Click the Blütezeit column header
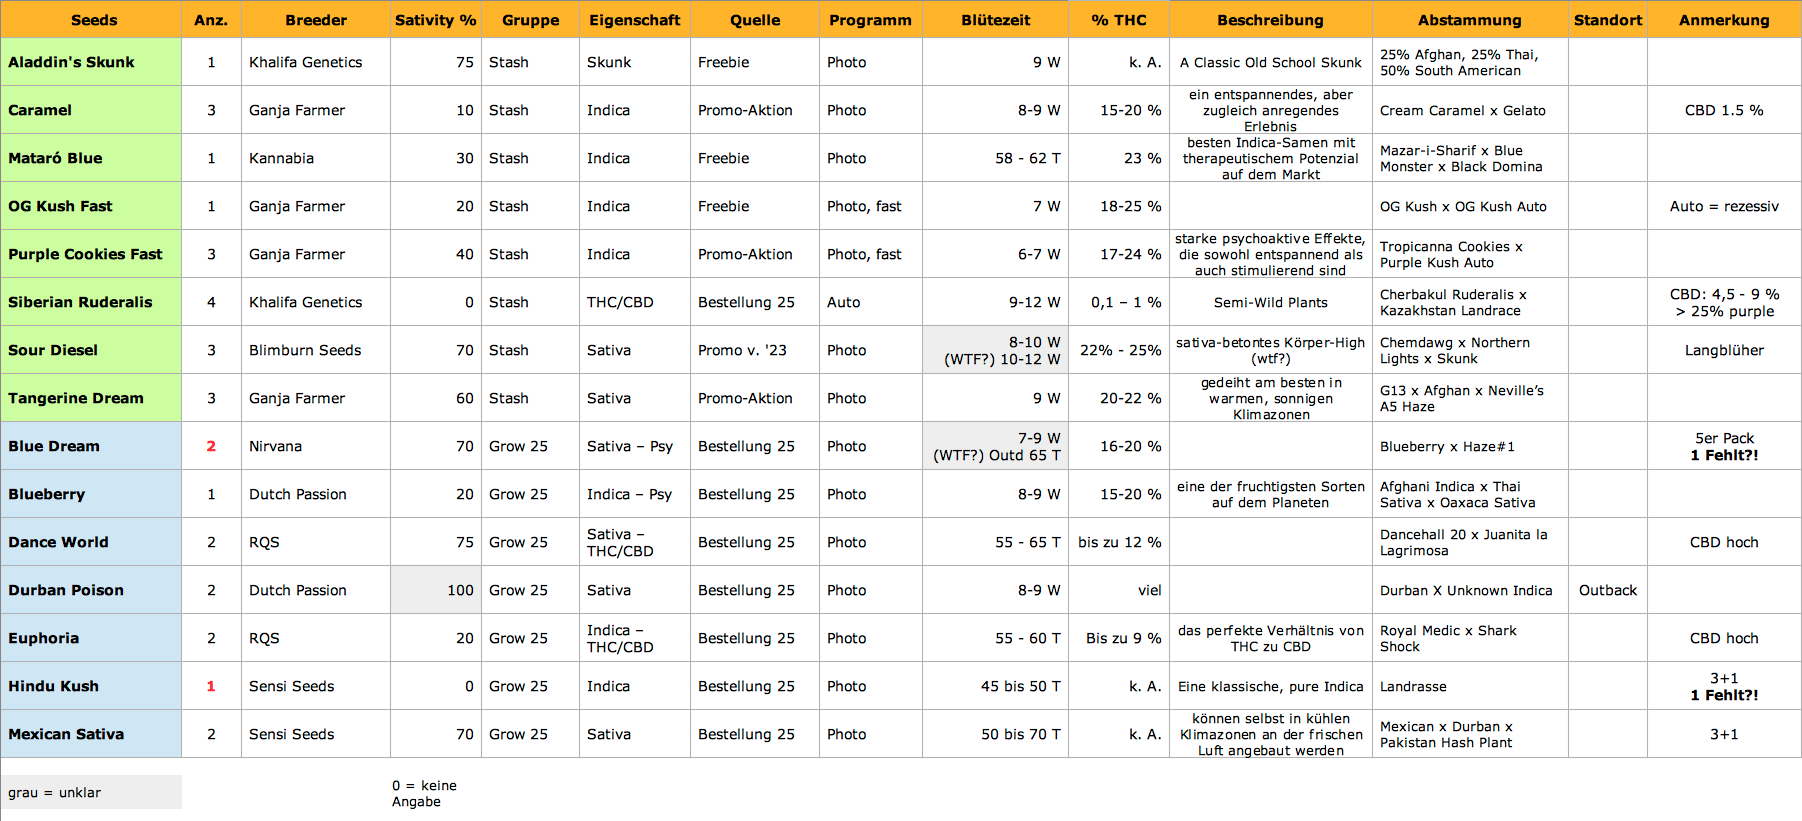 995,20
